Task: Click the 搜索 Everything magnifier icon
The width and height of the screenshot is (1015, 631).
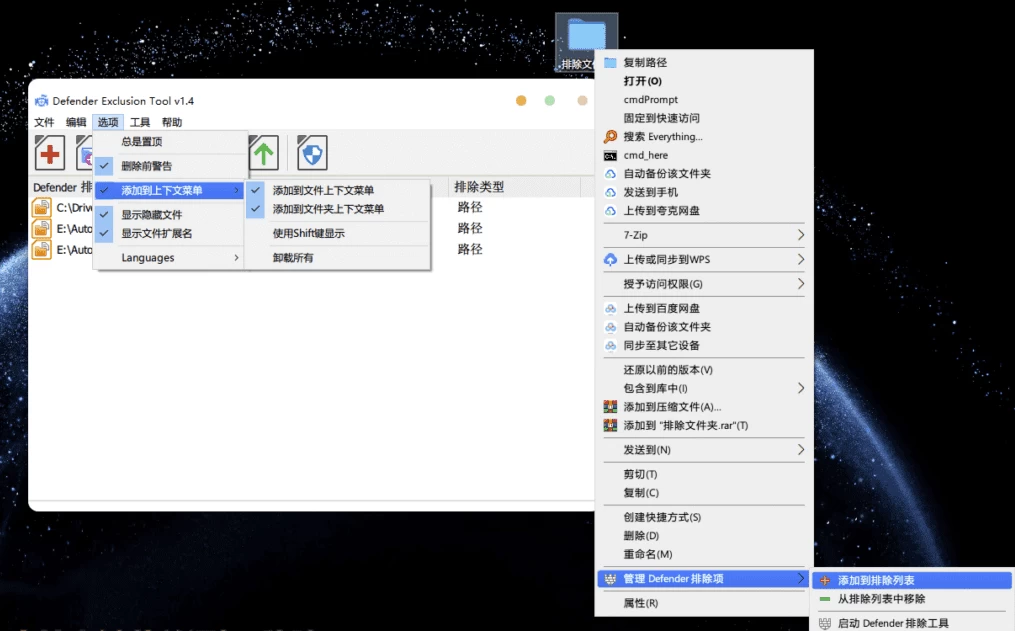Action: [610, 137]
